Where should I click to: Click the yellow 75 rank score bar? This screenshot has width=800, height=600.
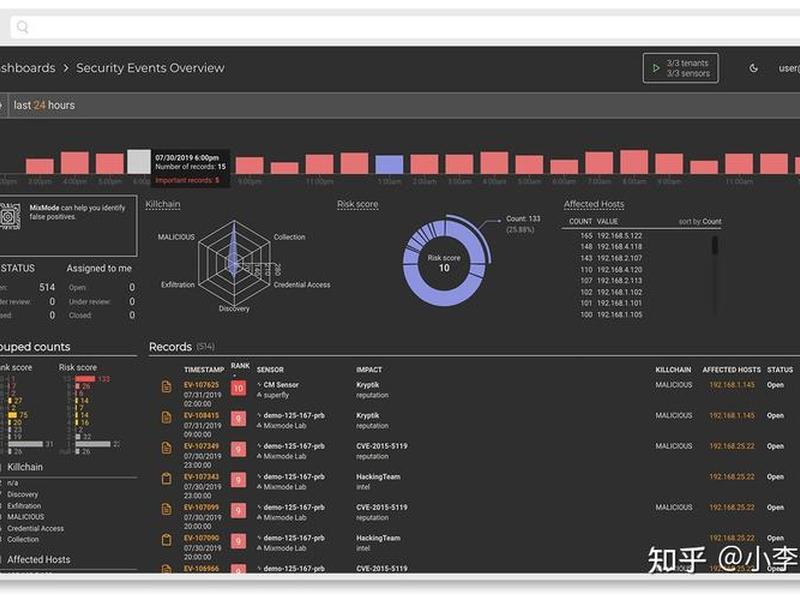(x=13, y=415)
